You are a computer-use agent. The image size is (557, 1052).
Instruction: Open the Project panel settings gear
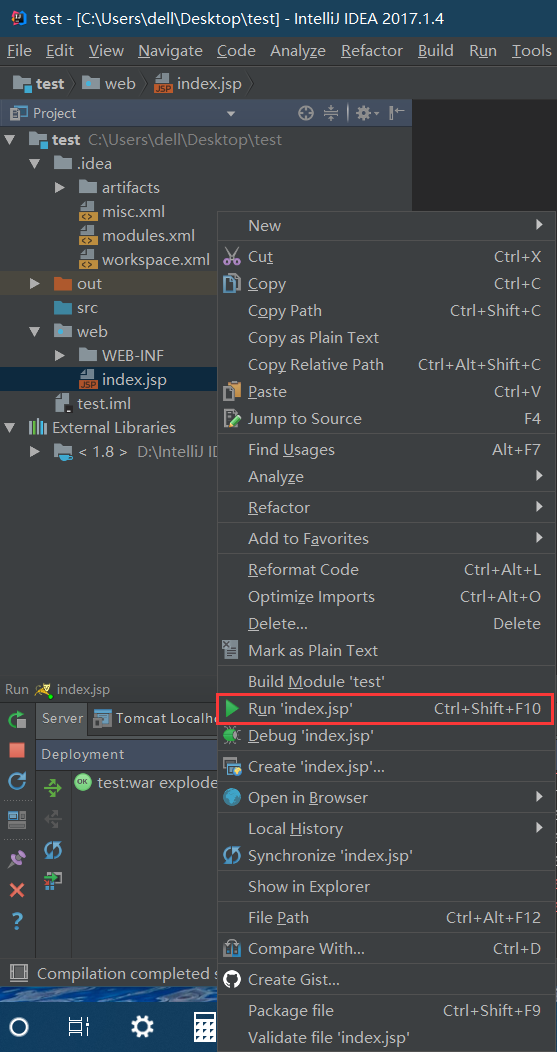click(x=367, y=113)
